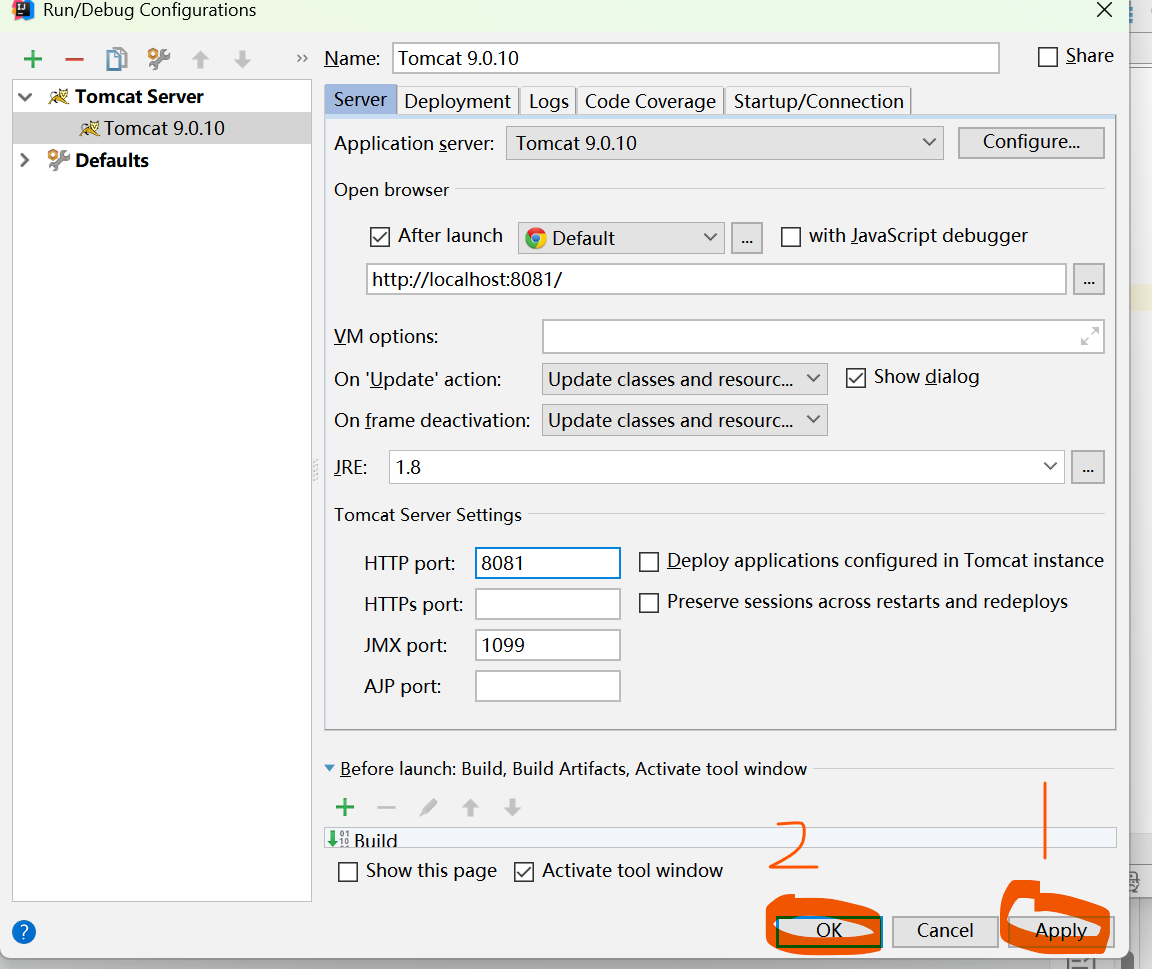Screen dimensions: 1152x969
Task: Copy configuration icon in toolbar
Action: [x=116, y=59]
